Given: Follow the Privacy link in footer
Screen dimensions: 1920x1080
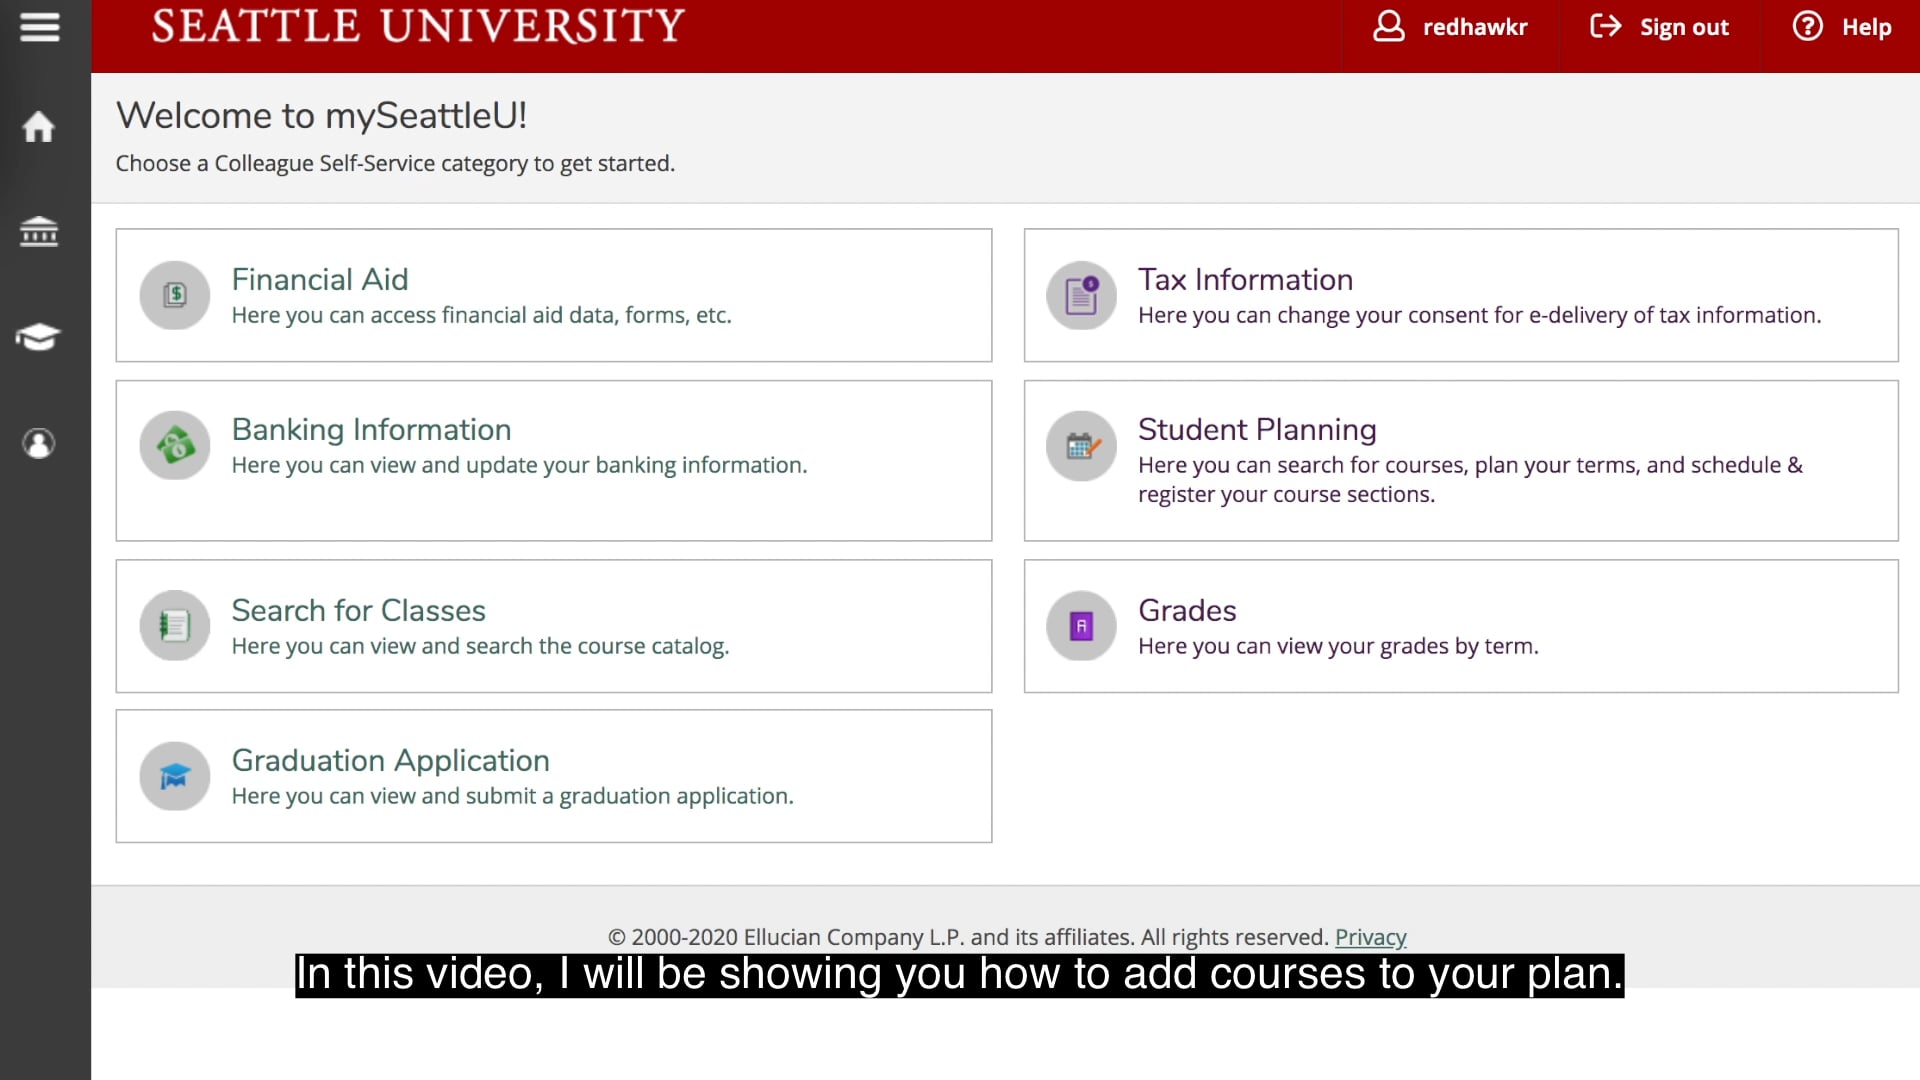Looking at the screenshot, I should (x=1370, y=937).
